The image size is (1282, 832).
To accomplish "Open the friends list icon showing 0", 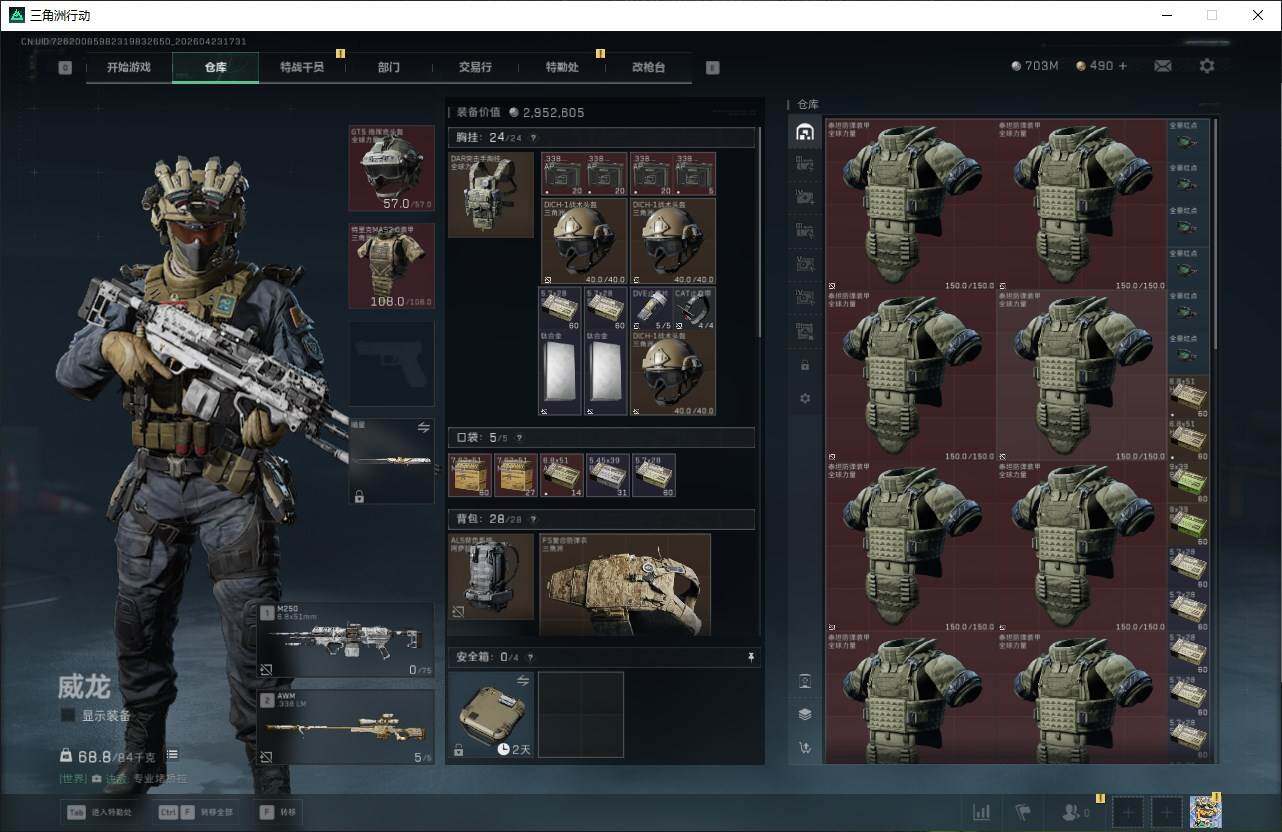I will pos(1076,813).
